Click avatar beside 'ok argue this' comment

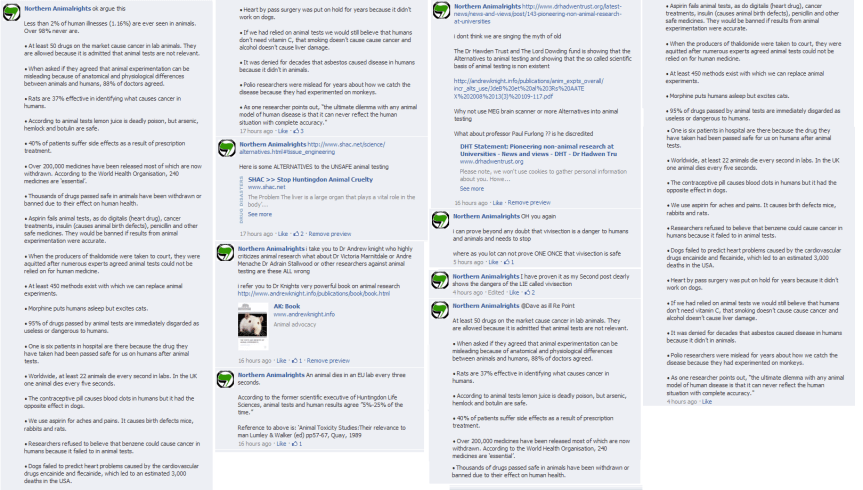[12, 13]
